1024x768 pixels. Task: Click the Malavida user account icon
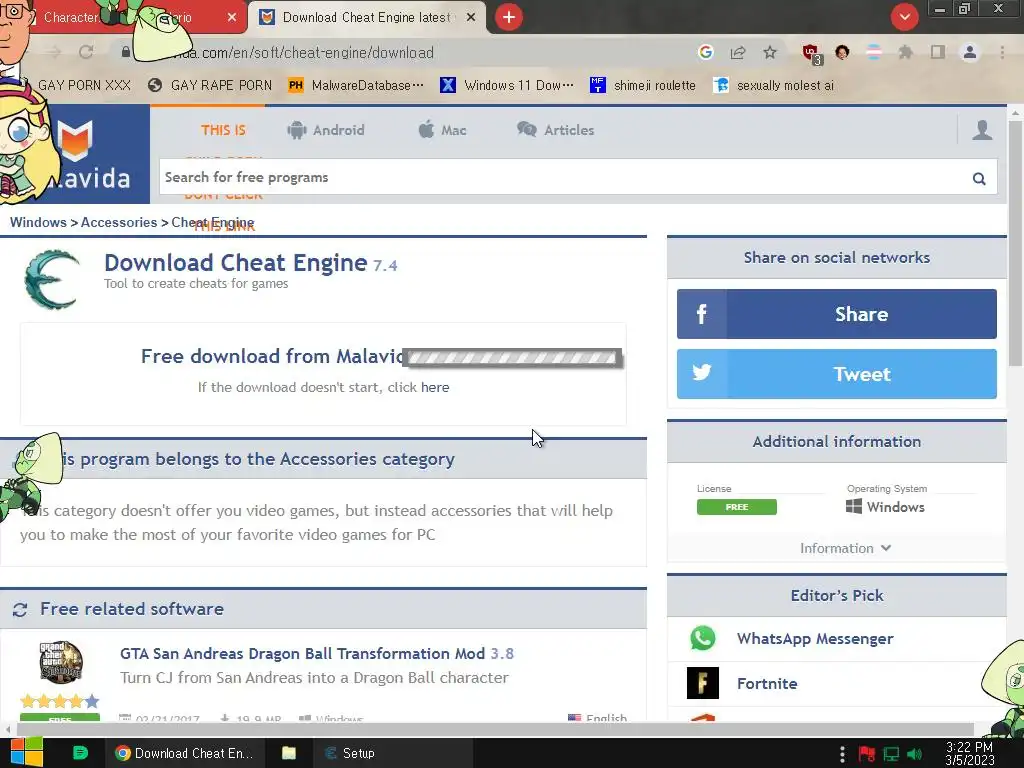tap(982, 129)
